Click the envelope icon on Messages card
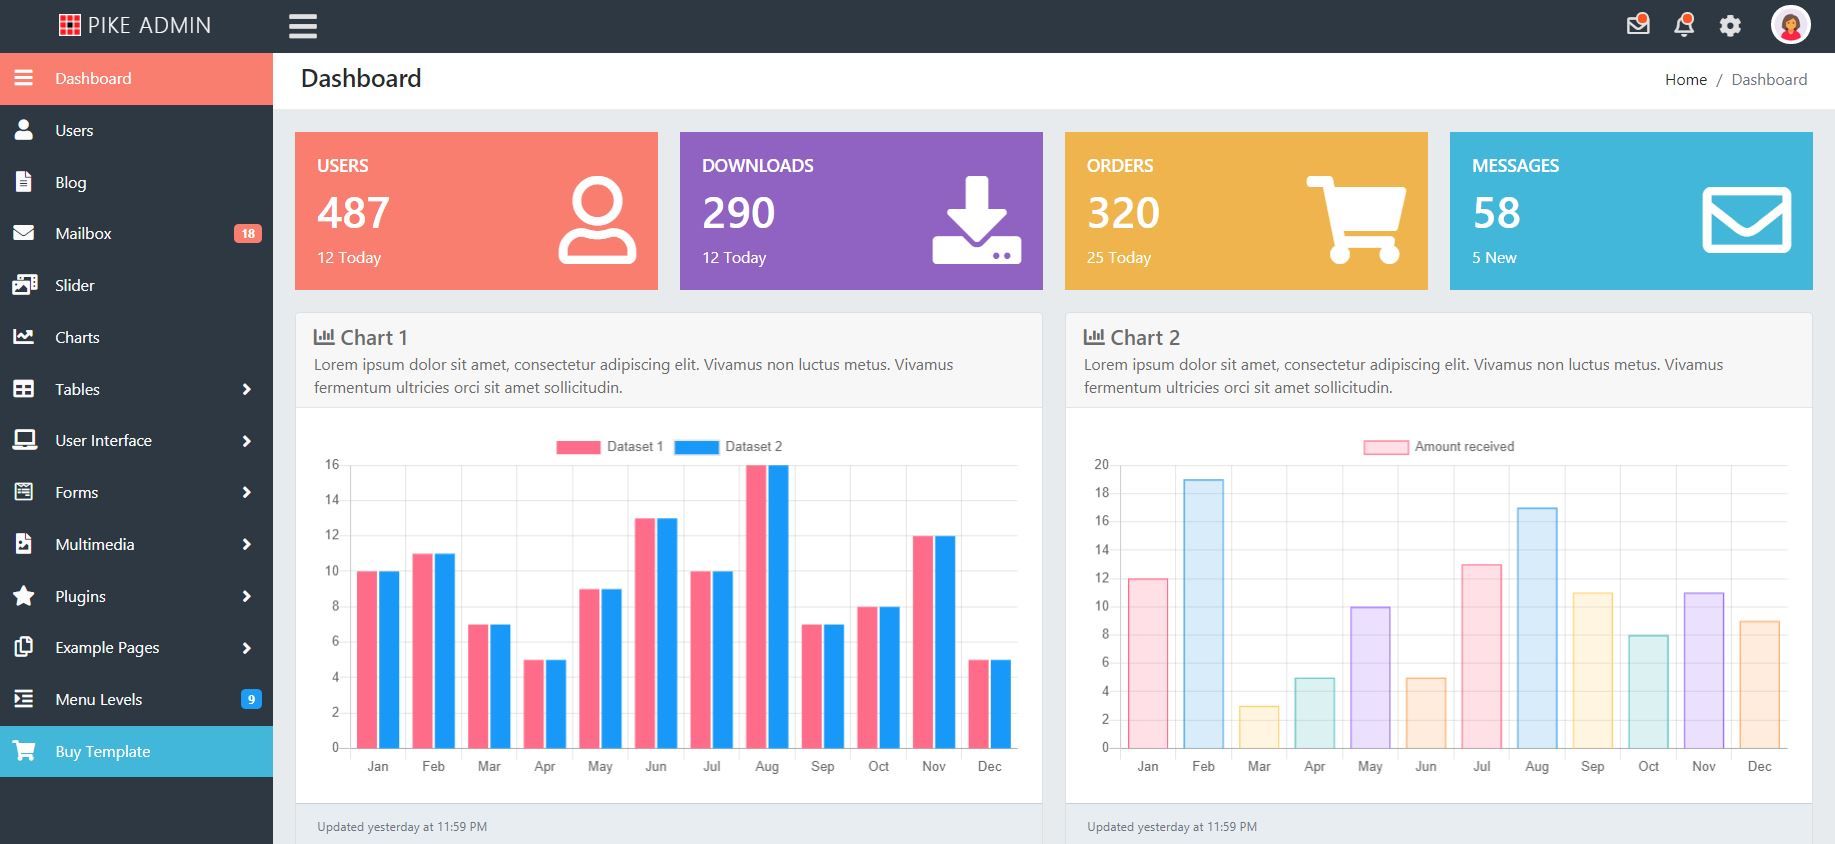 pyautogui.click(x=1747, y=220)
